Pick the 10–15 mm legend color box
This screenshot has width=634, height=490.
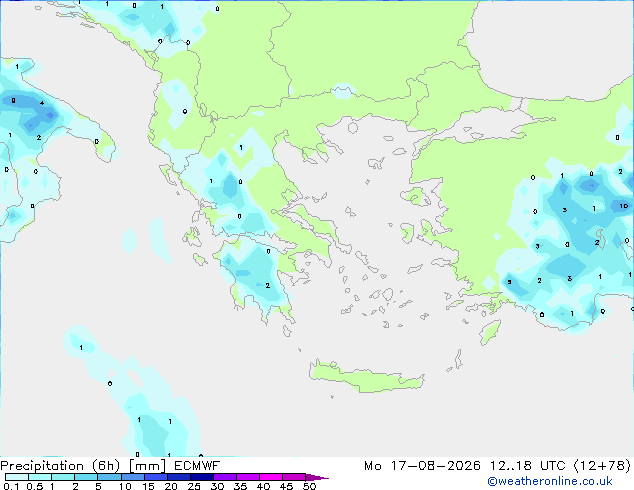click(x=133, y=477)
